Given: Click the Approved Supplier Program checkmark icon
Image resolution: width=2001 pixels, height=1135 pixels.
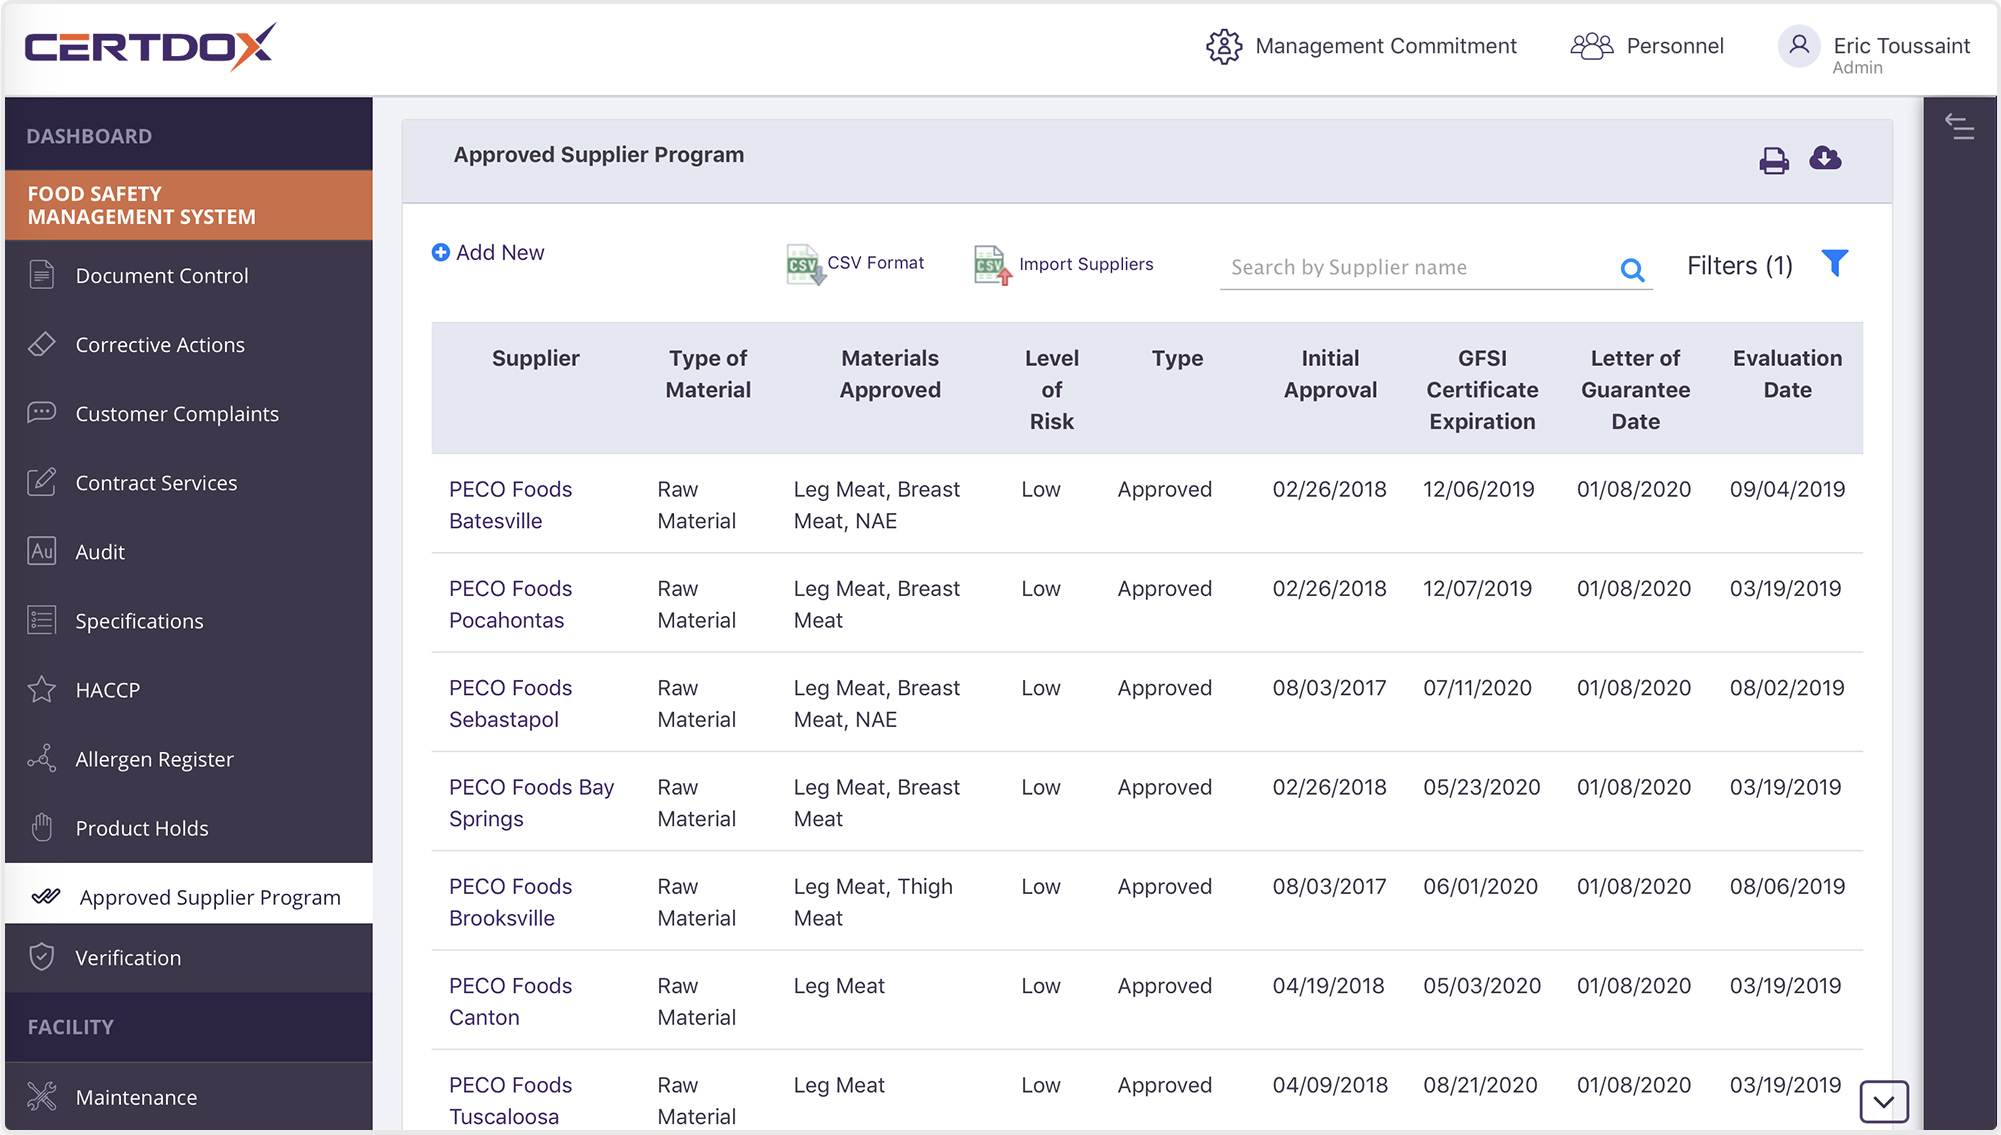Looking at the screenshot, I should pyautogui.click(x=46, y=896).
